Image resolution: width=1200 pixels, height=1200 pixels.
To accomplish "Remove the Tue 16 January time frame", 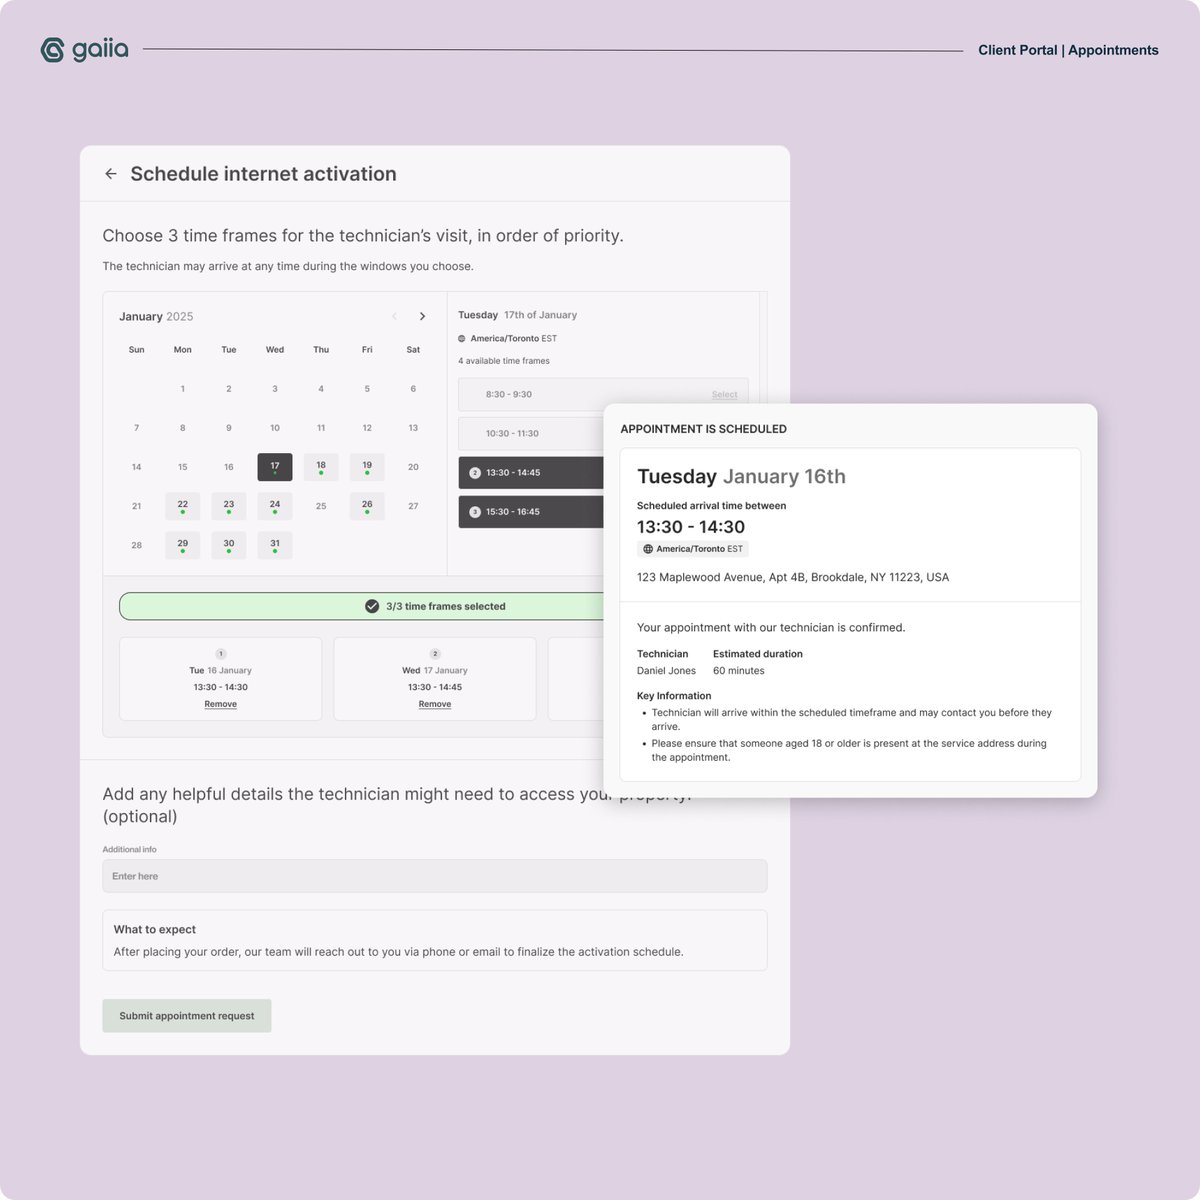I will 220,703.
